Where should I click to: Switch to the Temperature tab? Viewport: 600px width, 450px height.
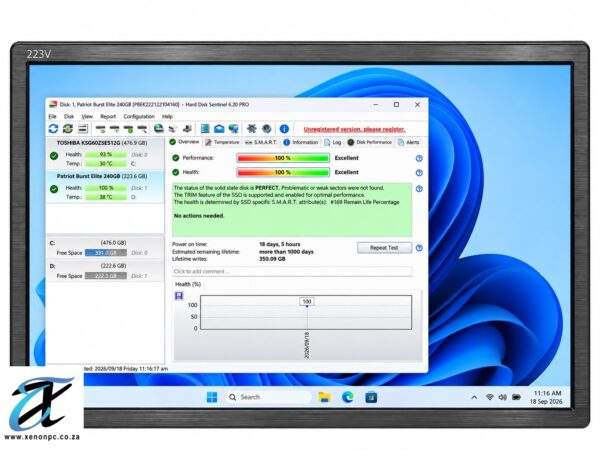point(222,142)
